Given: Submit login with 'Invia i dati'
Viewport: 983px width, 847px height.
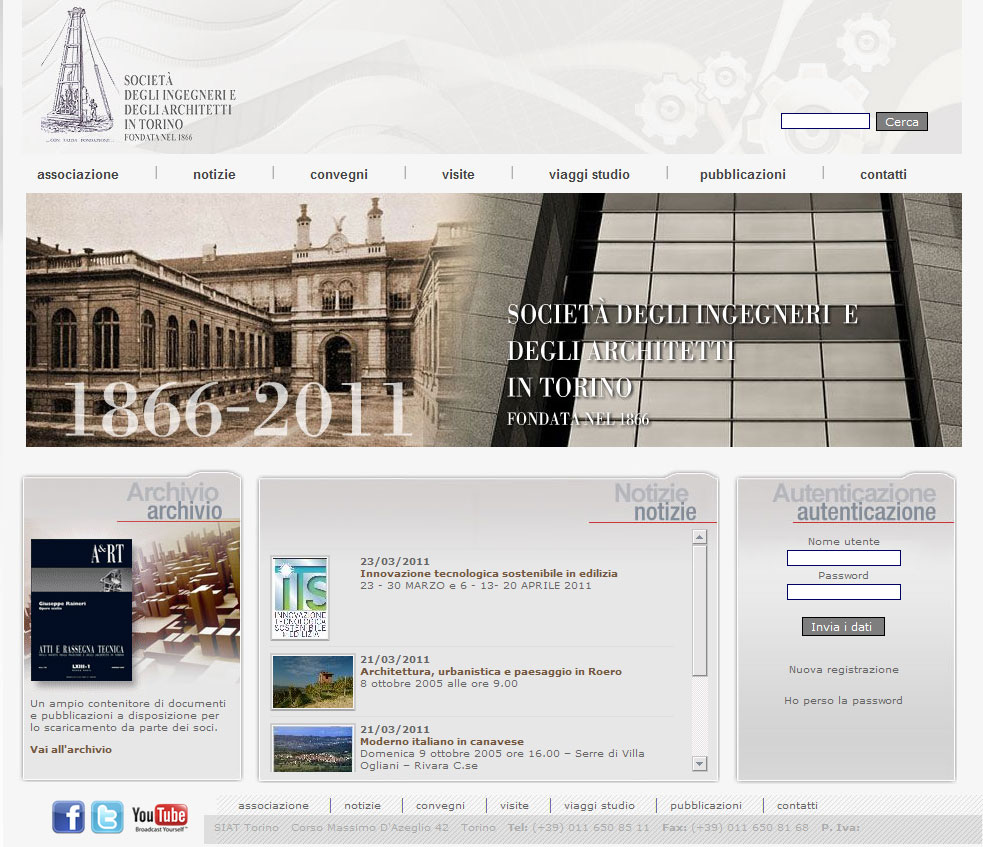Looking at the screenshot, I should tap(843, 627).
